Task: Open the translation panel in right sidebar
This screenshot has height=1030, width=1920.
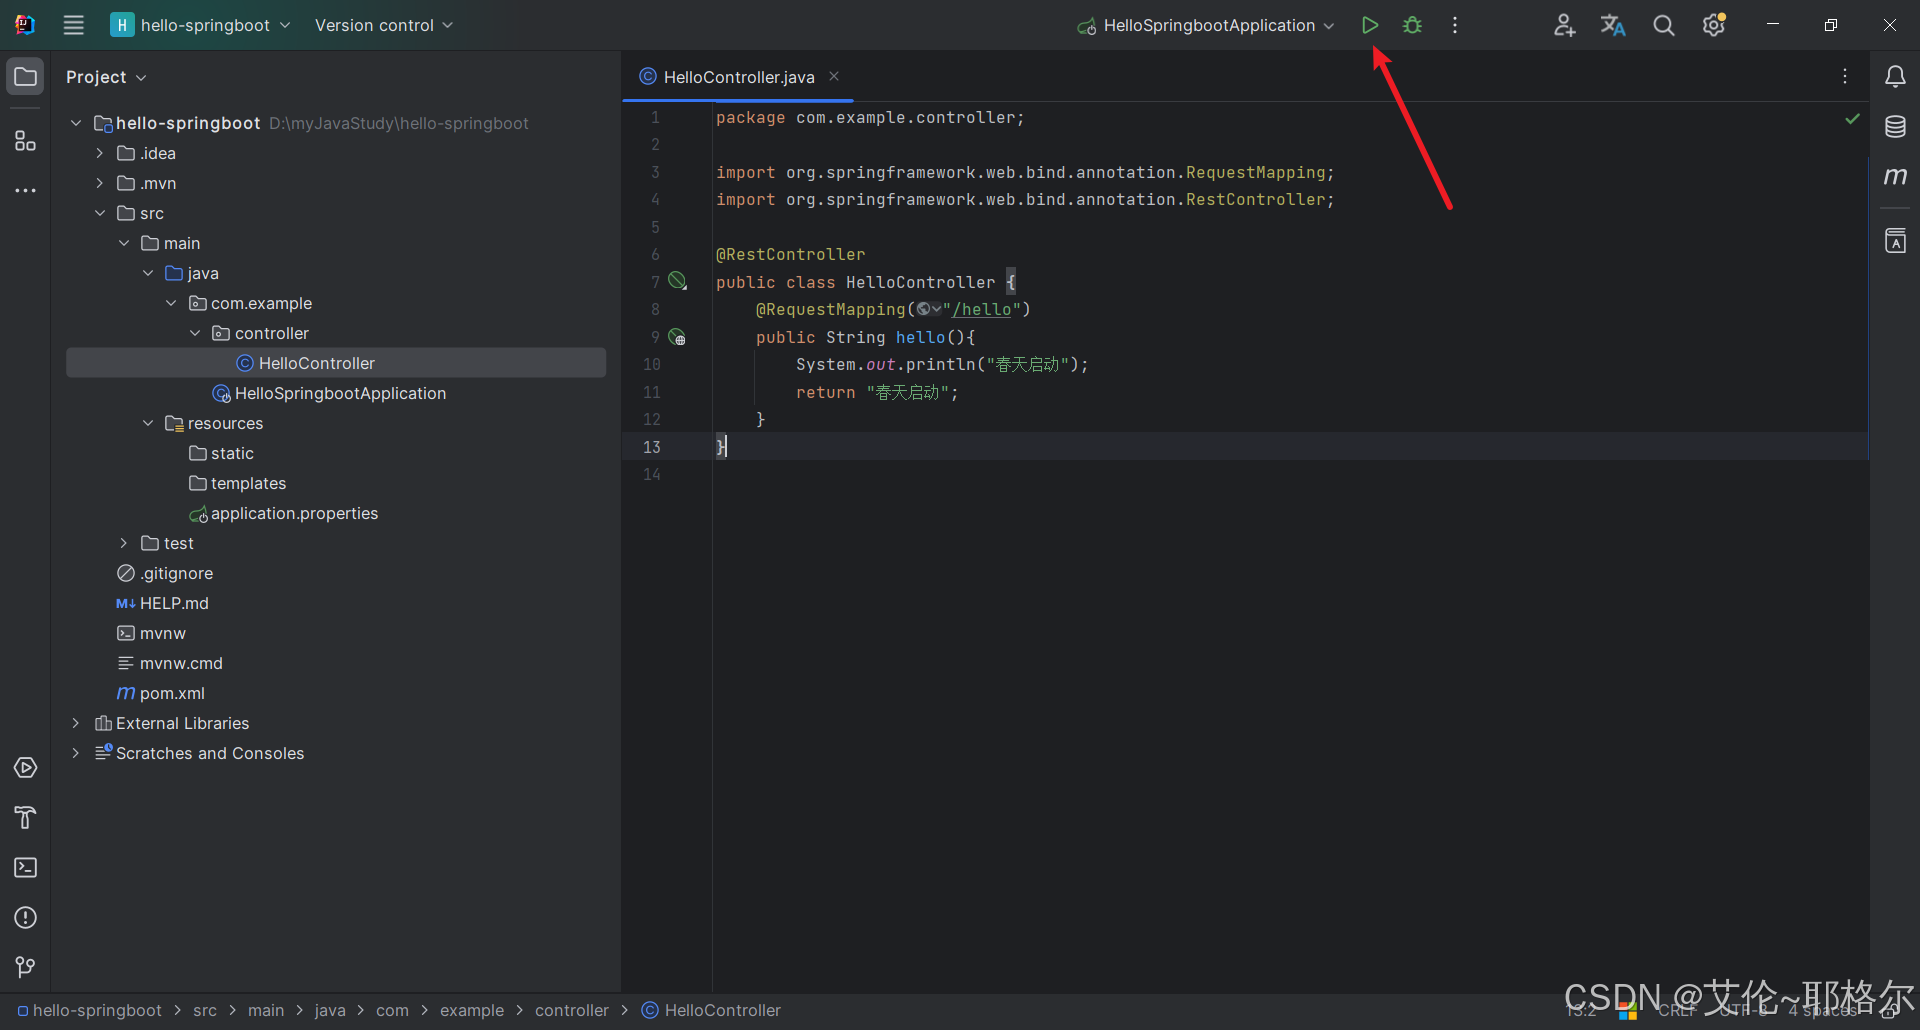Action: (1895, 241)
